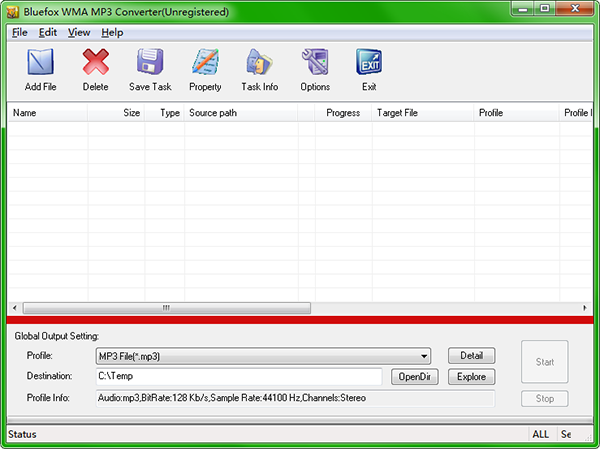Click the horizontal scrollbar thumb
The height and width of the screenshot is (449, 600).
click(x=166, y=308)
